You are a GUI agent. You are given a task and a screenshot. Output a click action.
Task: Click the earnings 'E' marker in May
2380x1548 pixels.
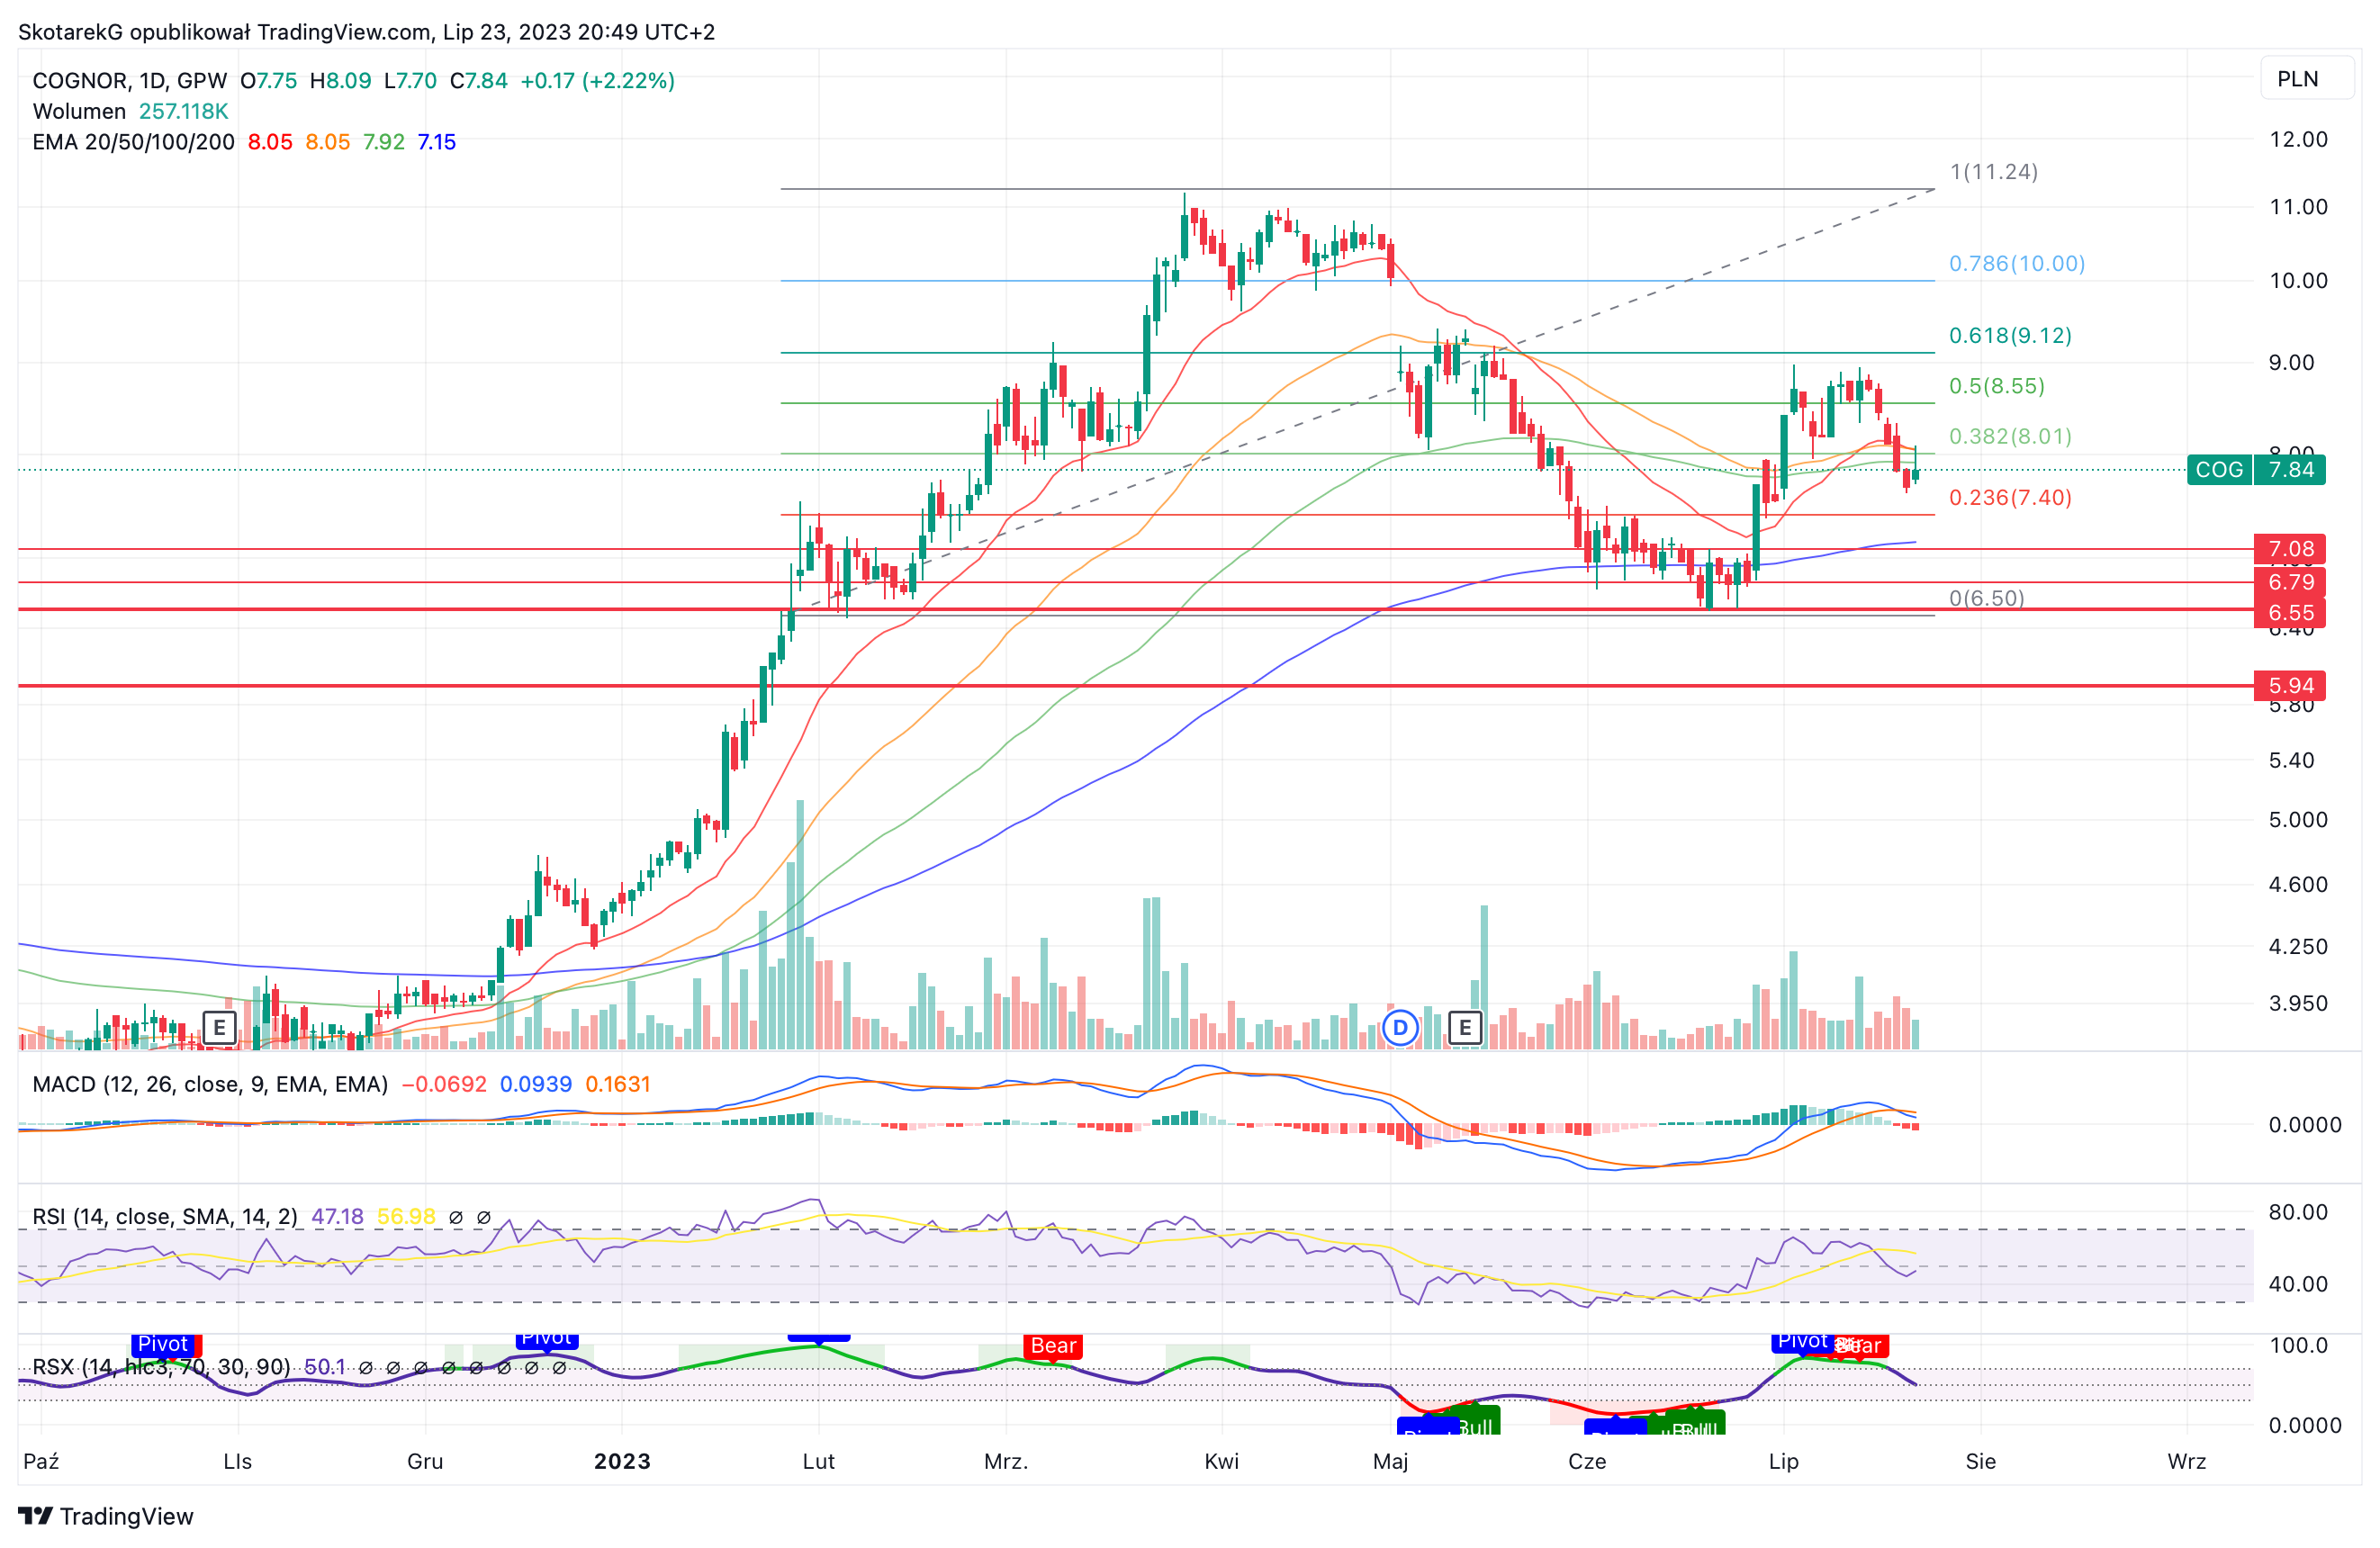[x=1465, y=1027]
